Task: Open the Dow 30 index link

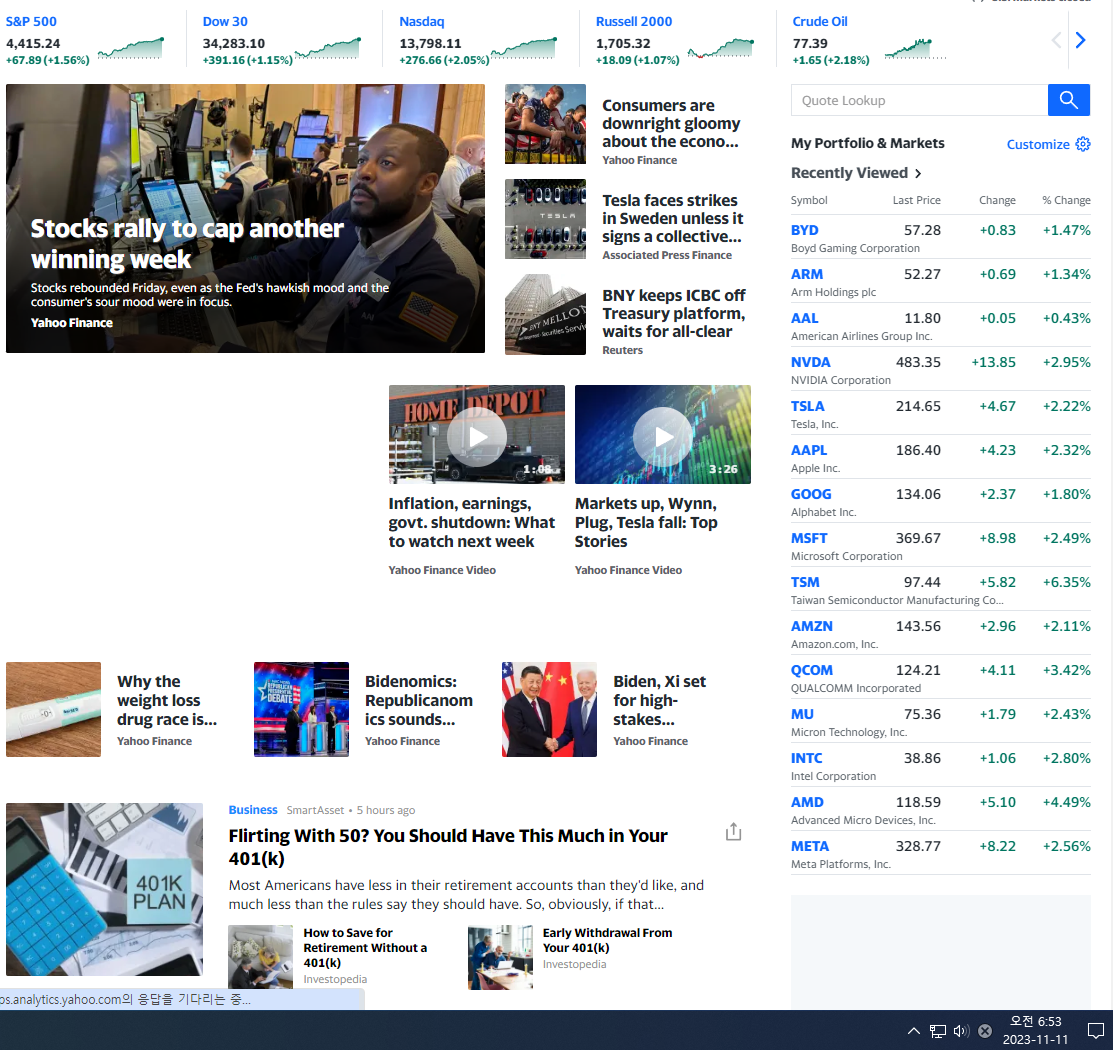Action: coord(225,21)
